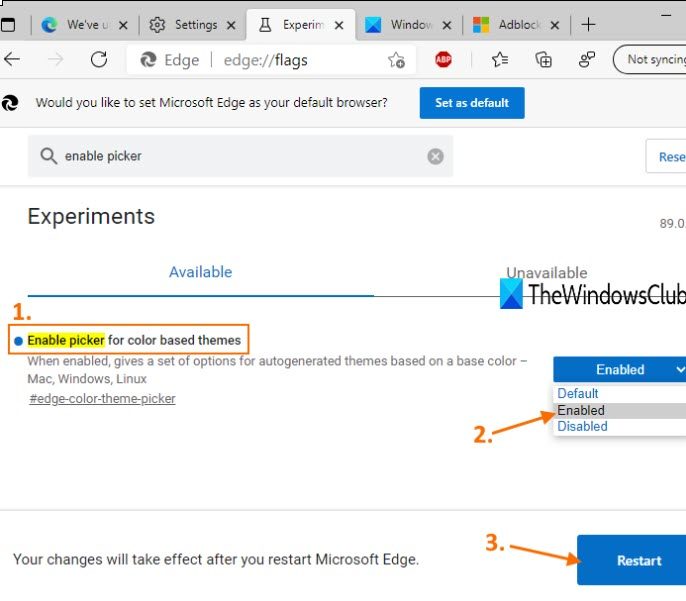
Task: Switch to the Available experiments tab
Action: 200,272
